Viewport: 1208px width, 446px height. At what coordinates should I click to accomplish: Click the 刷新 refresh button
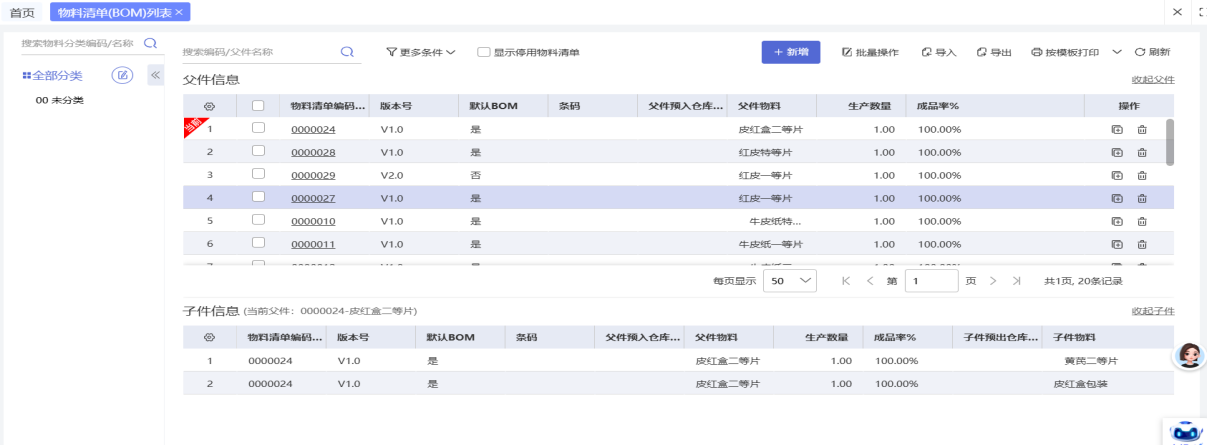point(1152,52)
